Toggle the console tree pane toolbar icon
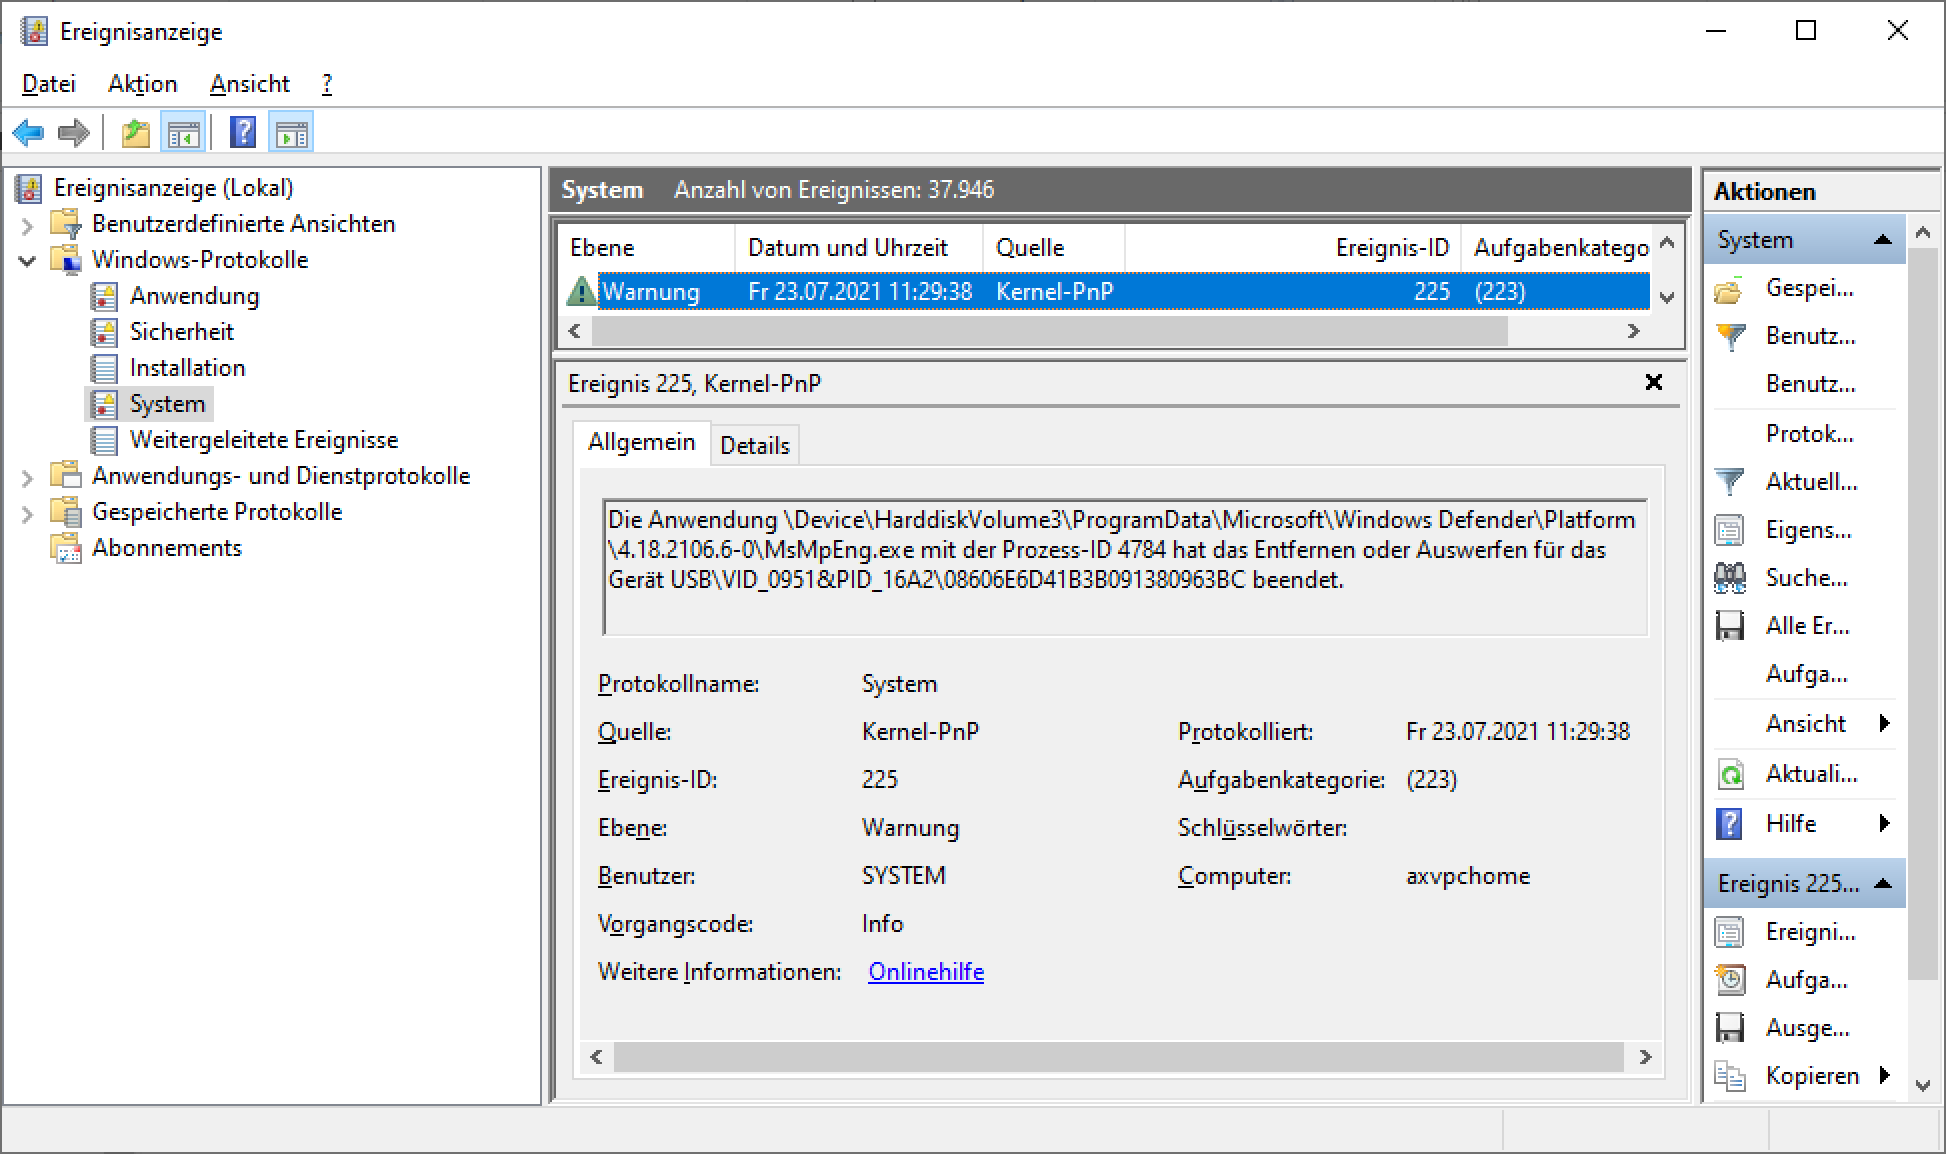Image resolution: width=1946 pixels, height=1154 pixels. (x=183, y=132)
